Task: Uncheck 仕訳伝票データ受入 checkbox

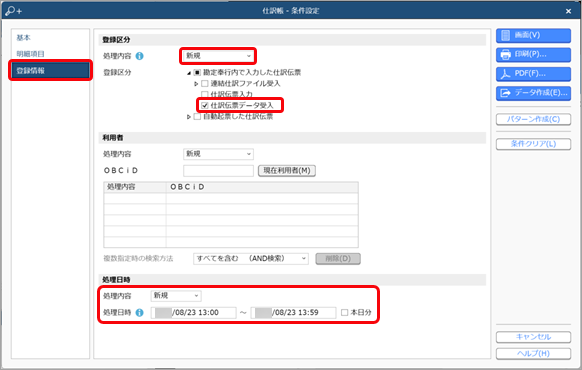Action: point(205,106)
